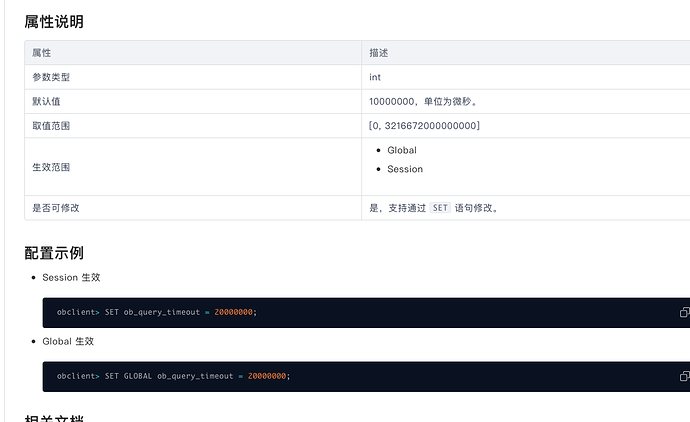Image resolution: width=690 pixels, height=422 pixels.
Task: Click the Session 生效 bullet text
Action: (71, 277)
